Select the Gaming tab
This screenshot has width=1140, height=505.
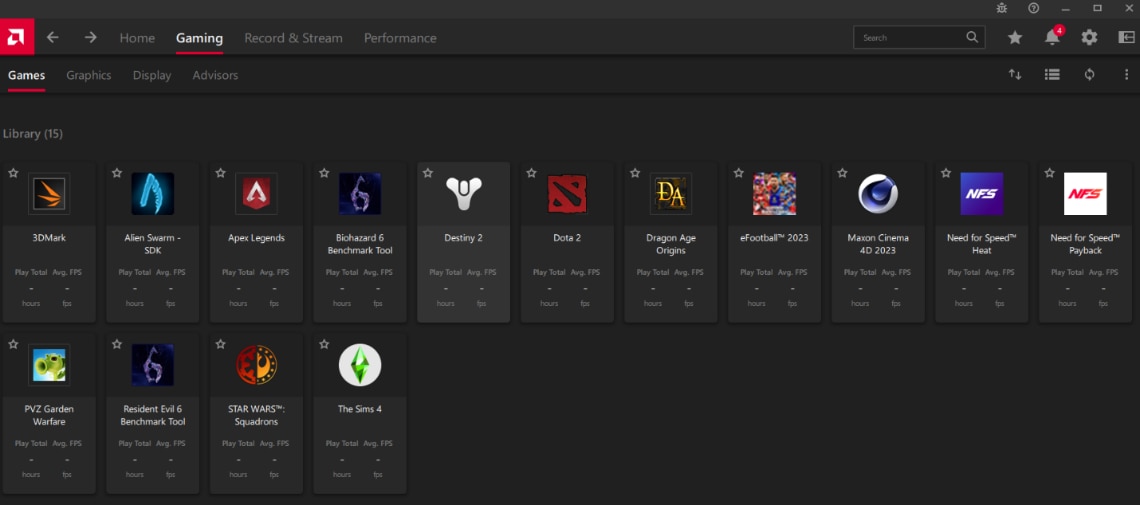coord(199,38)
